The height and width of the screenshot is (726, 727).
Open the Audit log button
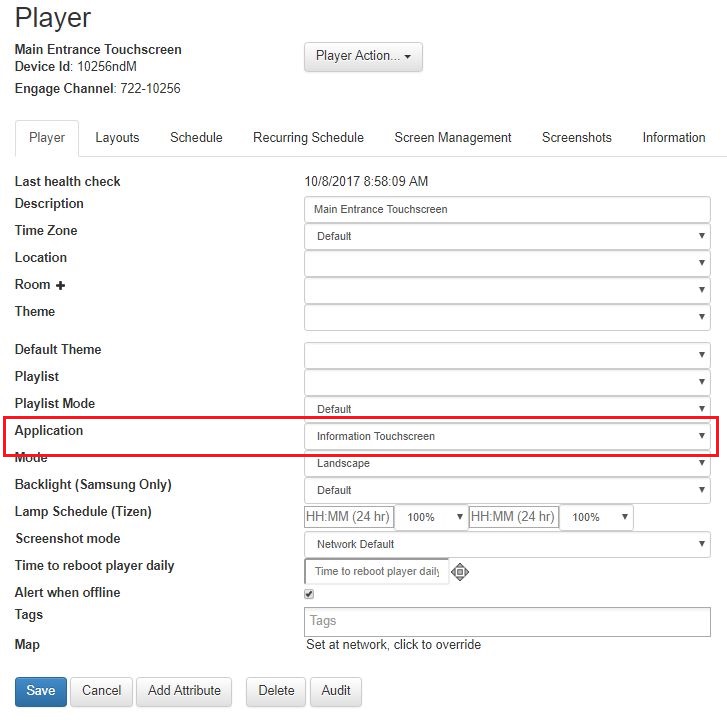(x=336, y=691)
